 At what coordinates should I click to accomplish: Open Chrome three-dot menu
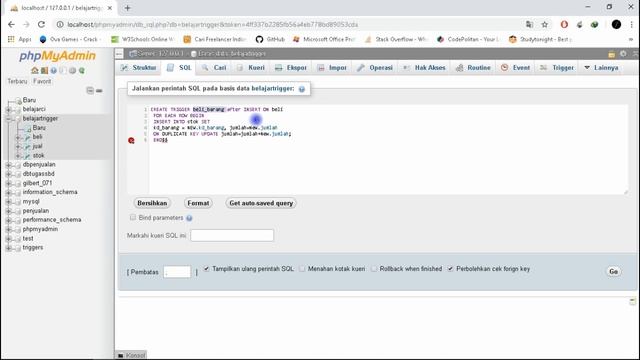coord(631,24)
